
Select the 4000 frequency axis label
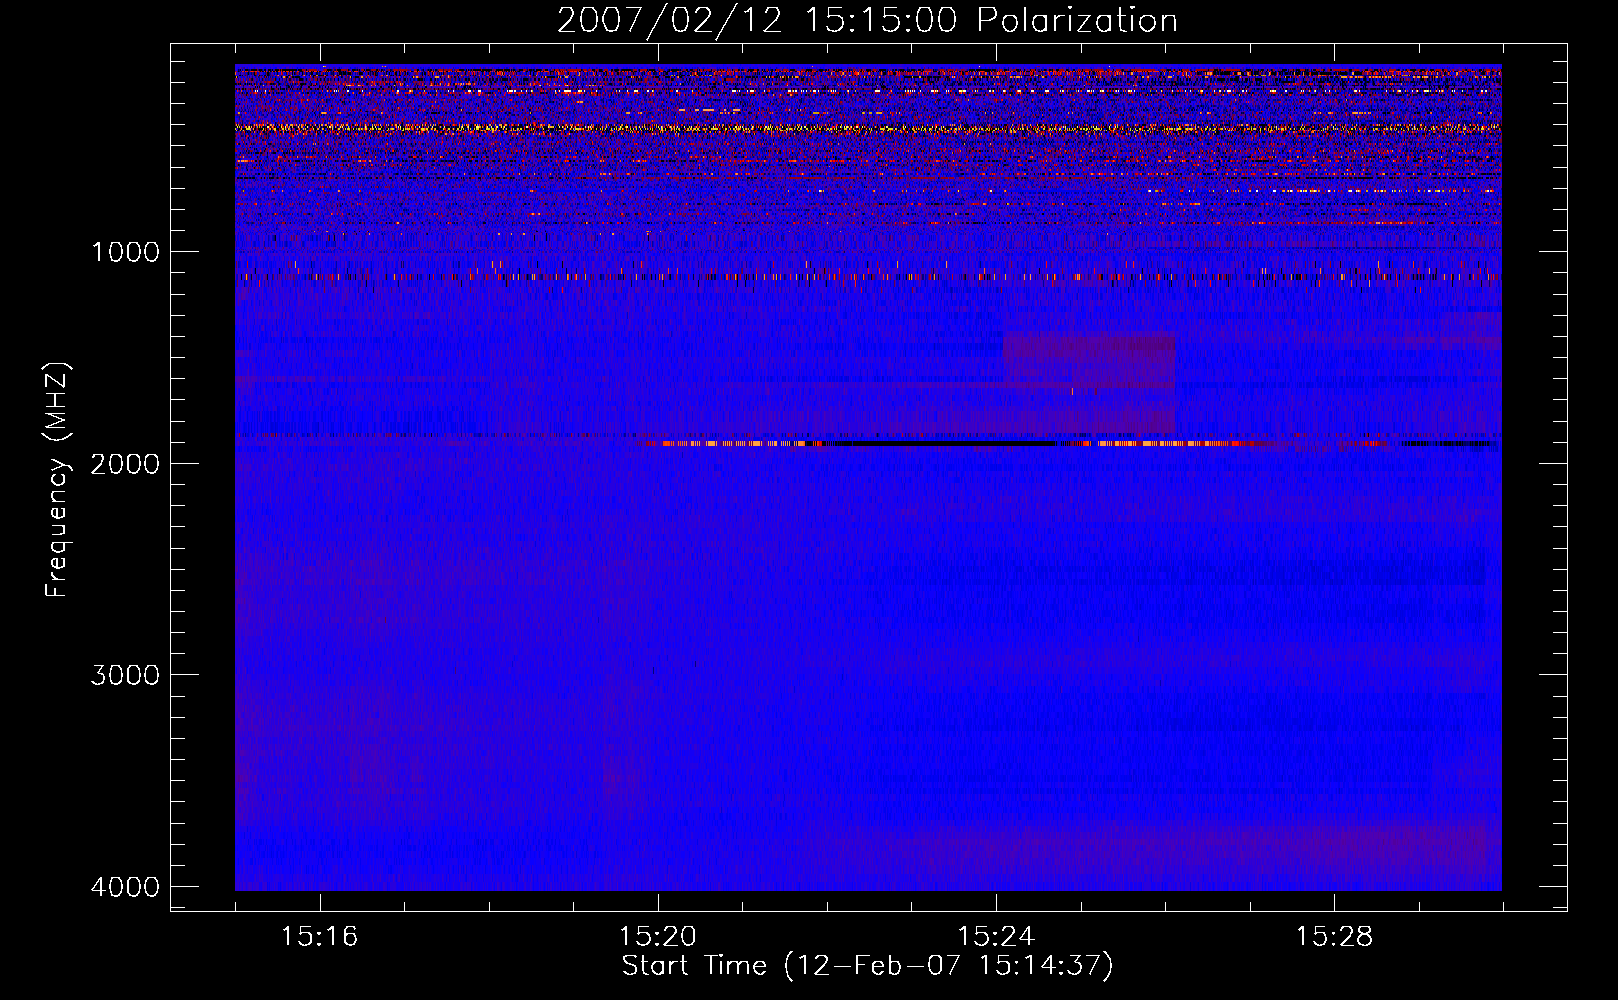coord(125,887)
